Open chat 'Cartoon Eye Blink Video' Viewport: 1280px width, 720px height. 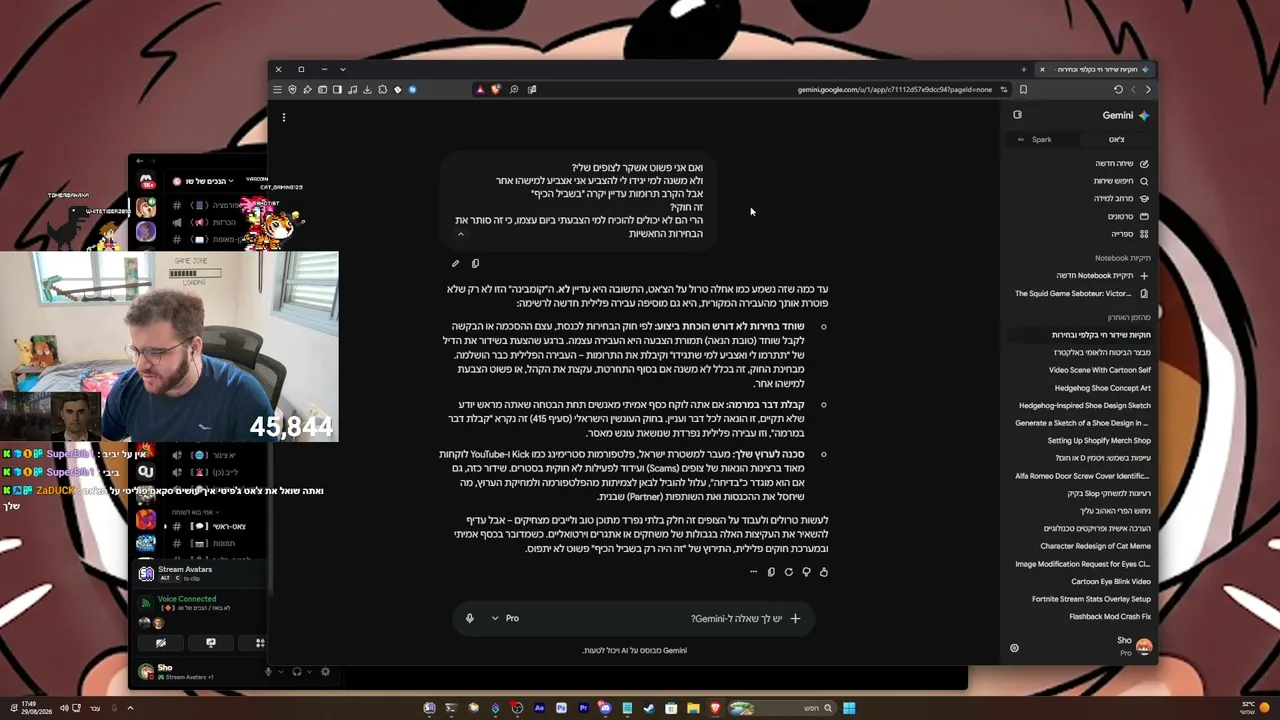1111,581
